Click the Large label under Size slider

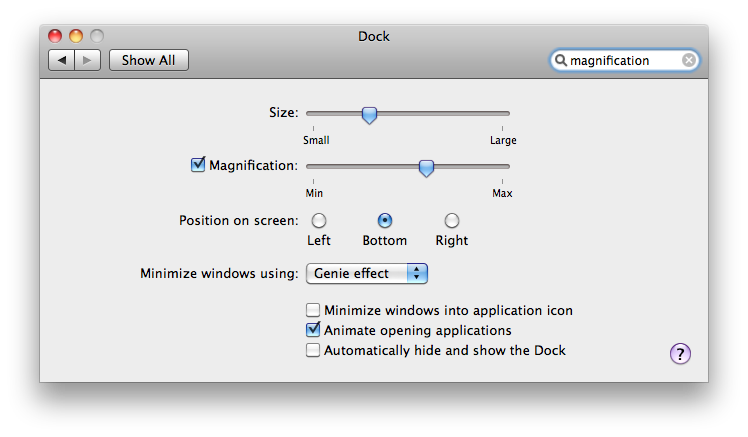503,140
